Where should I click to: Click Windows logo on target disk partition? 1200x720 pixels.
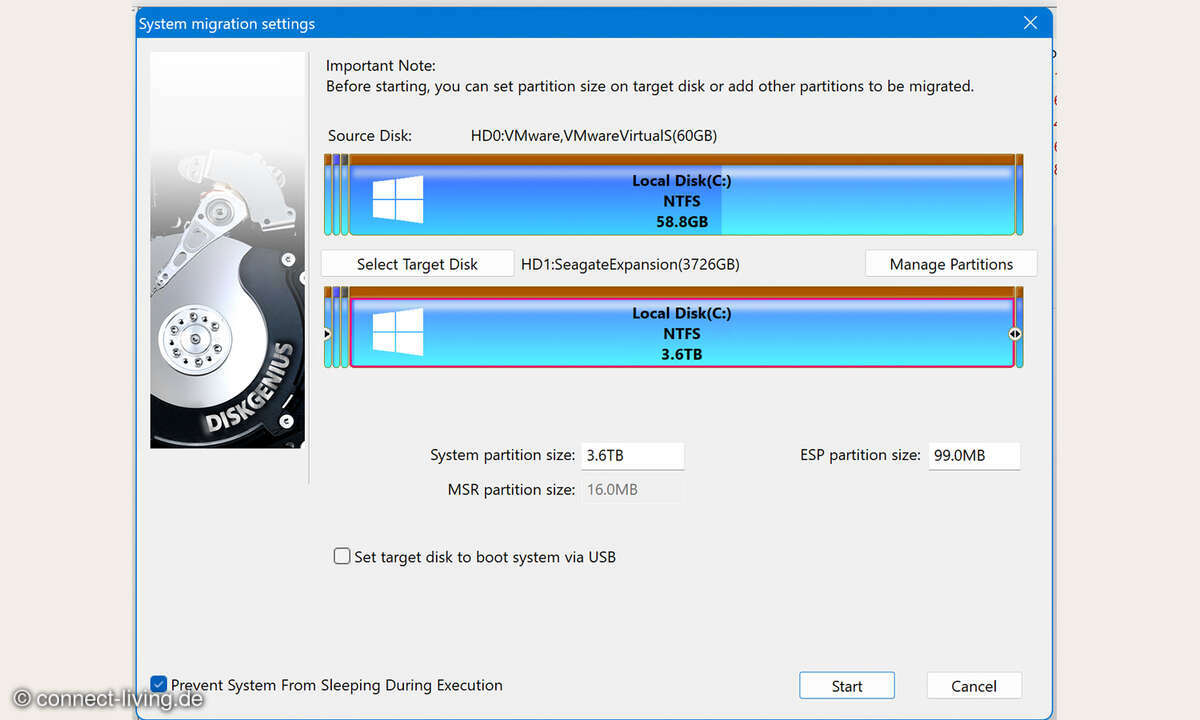pos(398,332)
